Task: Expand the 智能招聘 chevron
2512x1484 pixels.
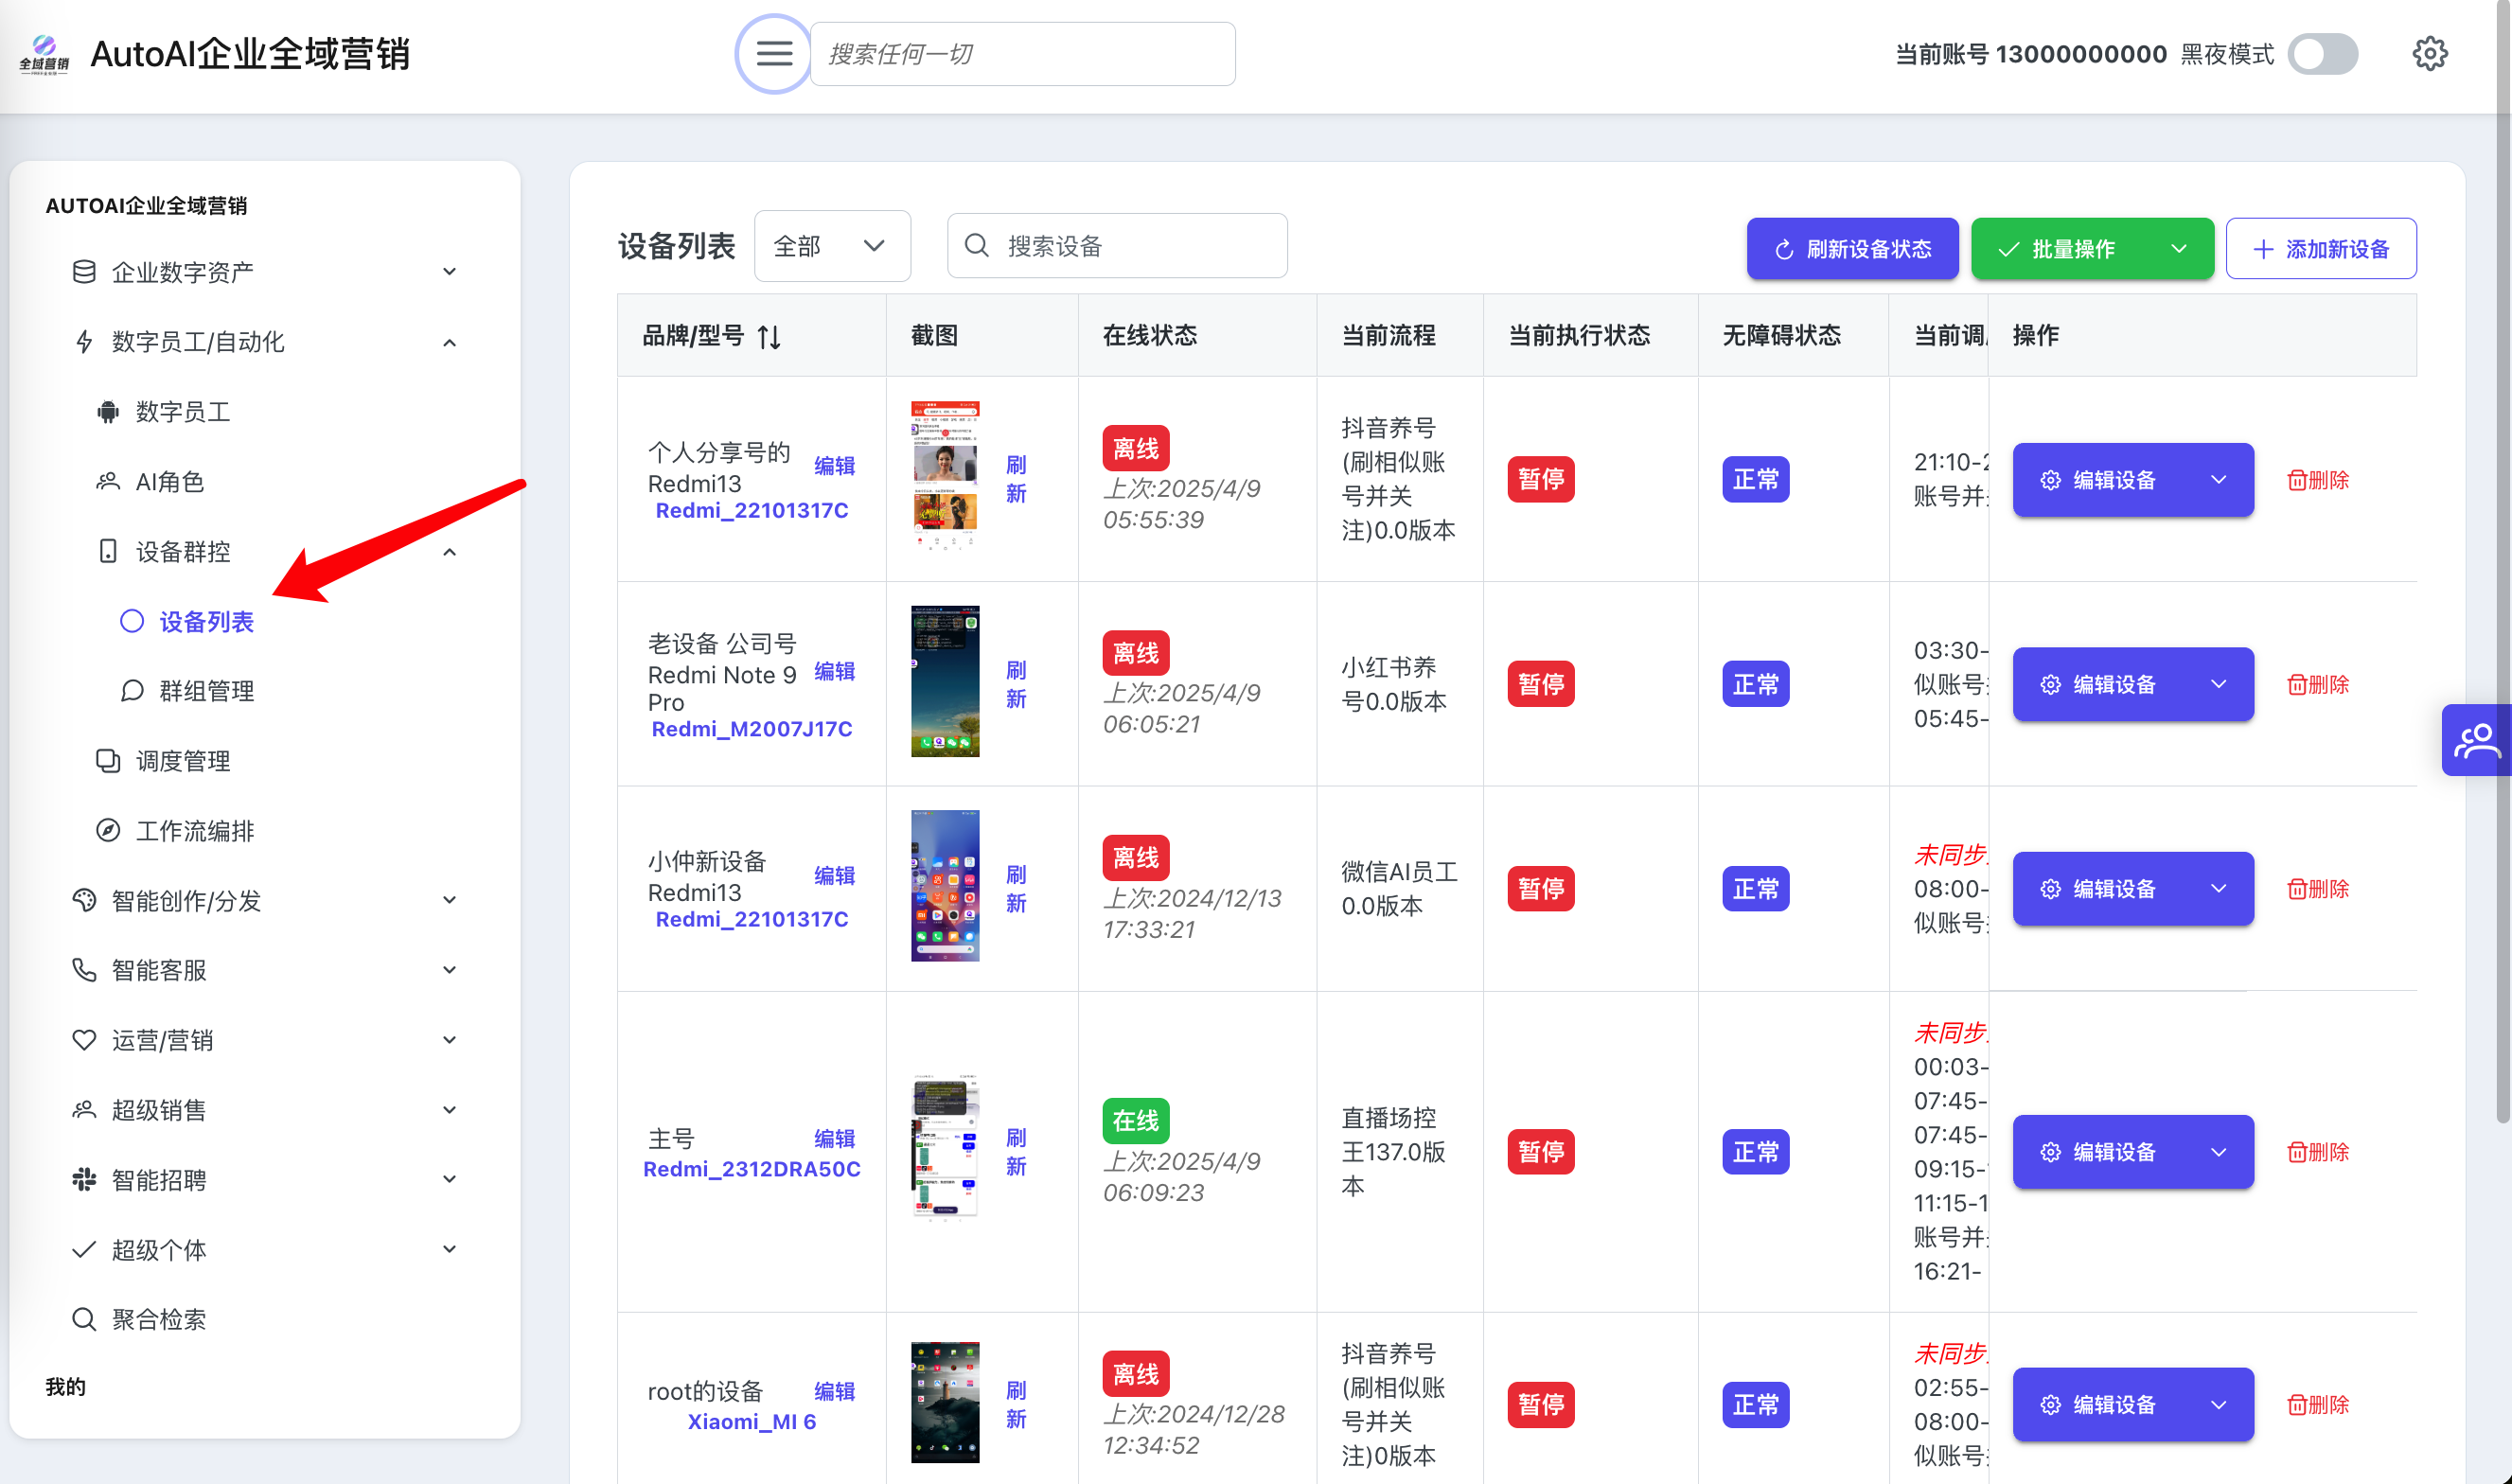Action: click(450, 1179)
